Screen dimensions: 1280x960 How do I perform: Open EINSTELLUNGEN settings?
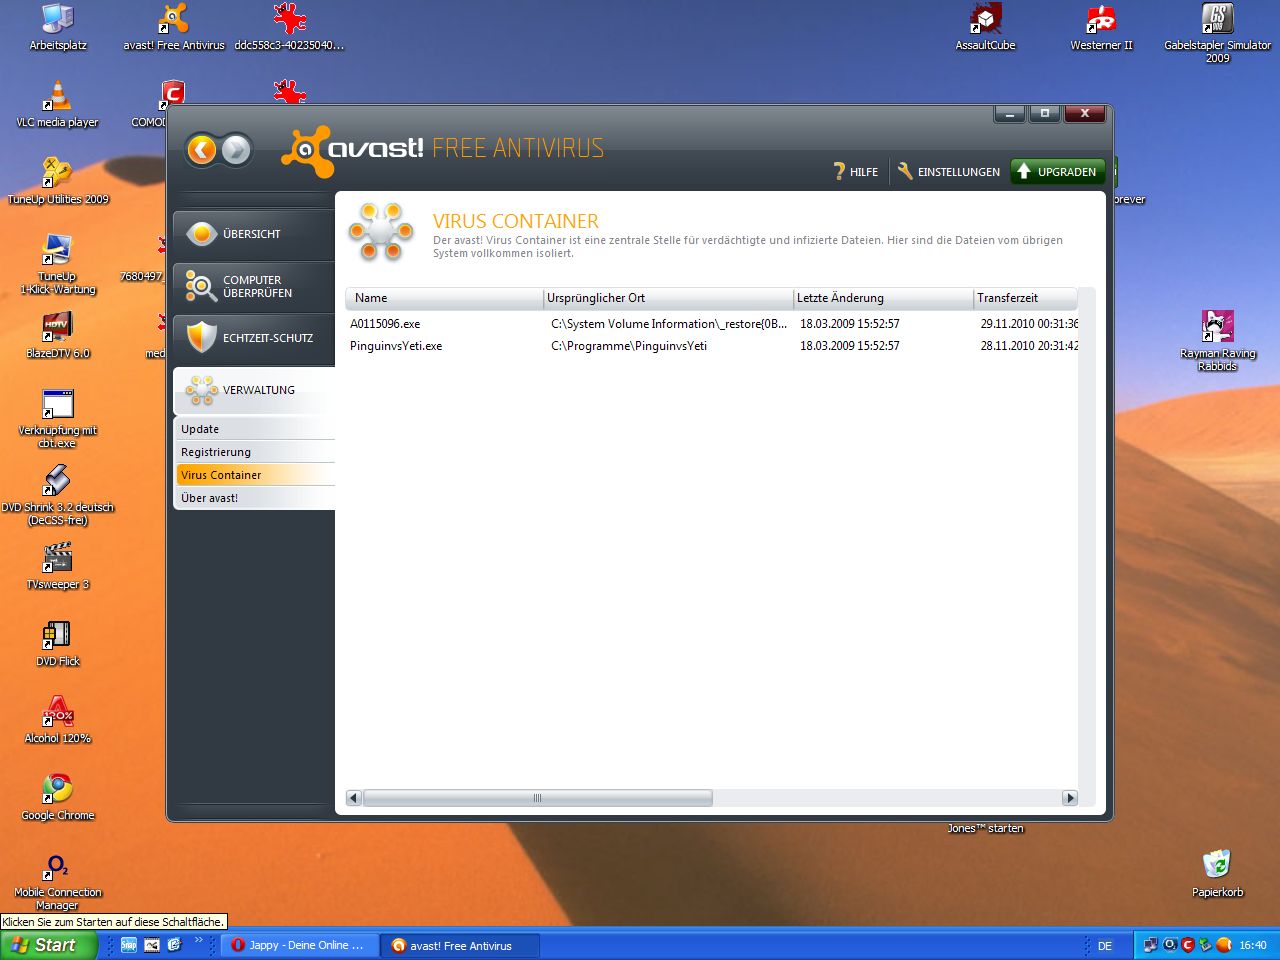(x=949, y=172)
